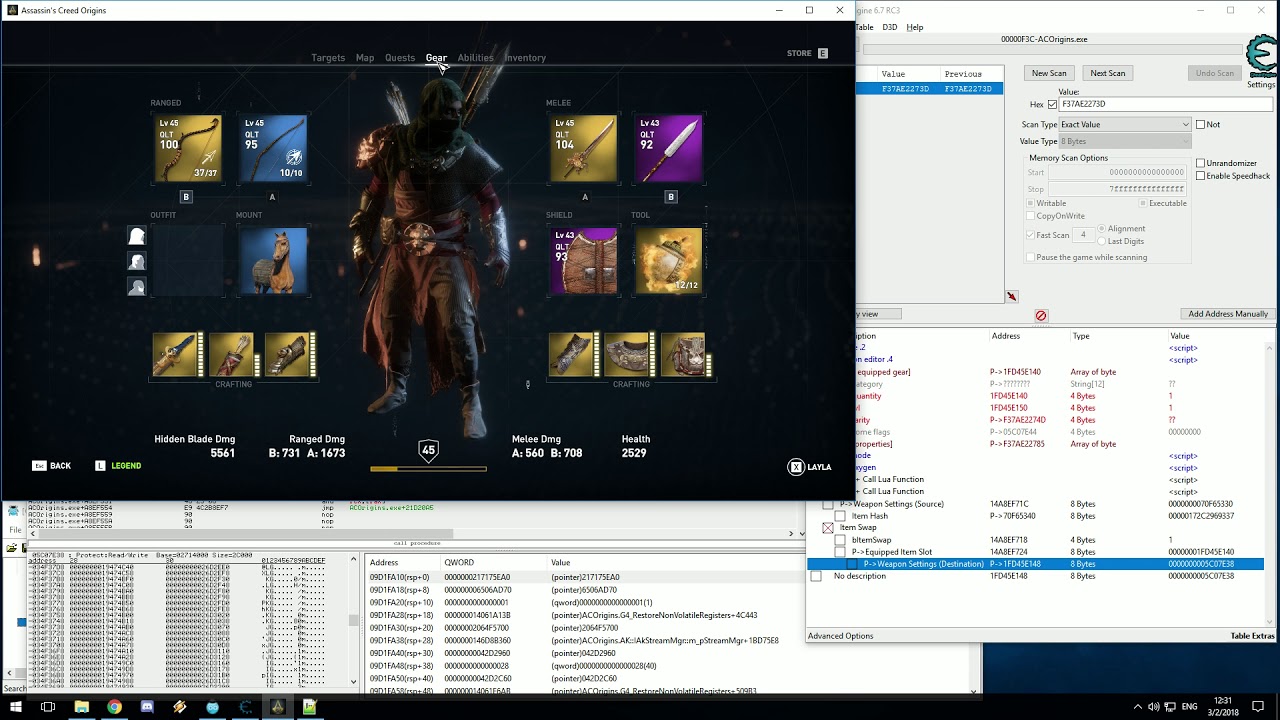Select the hidden blade crafting item
This screenshot has height=720, width=1280.
177,355
